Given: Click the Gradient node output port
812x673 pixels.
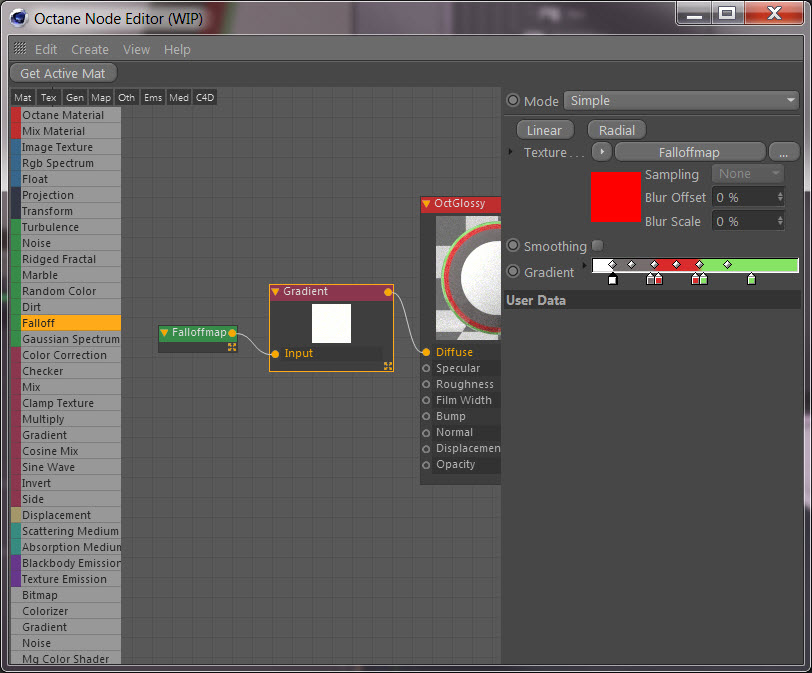Looking at the screenshot, I should [388, 292].
